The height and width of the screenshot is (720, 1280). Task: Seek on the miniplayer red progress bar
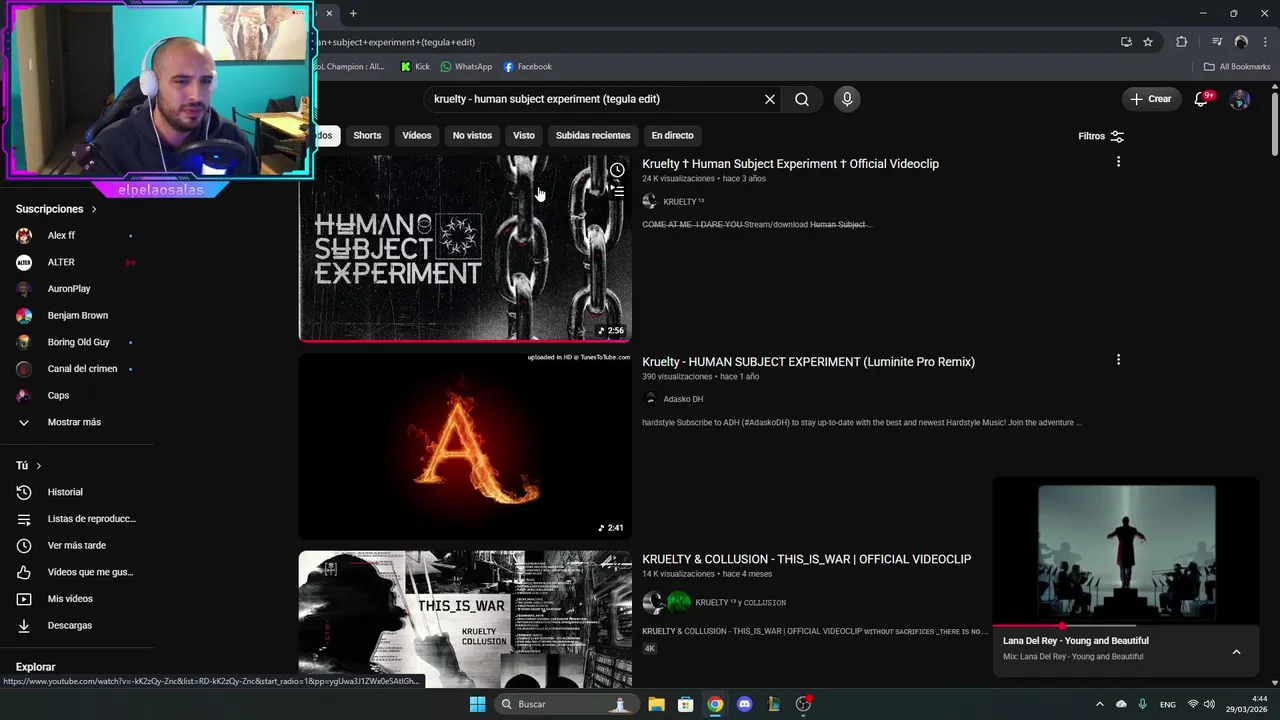pos(1126,626)
